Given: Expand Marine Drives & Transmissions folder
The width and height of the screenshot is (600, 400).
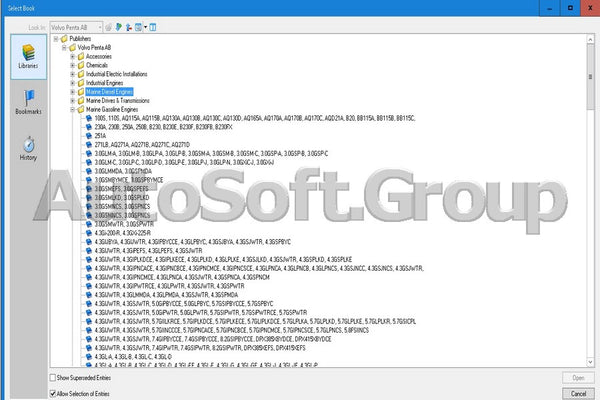Looking at the screenshot, I should coord(73,101).
